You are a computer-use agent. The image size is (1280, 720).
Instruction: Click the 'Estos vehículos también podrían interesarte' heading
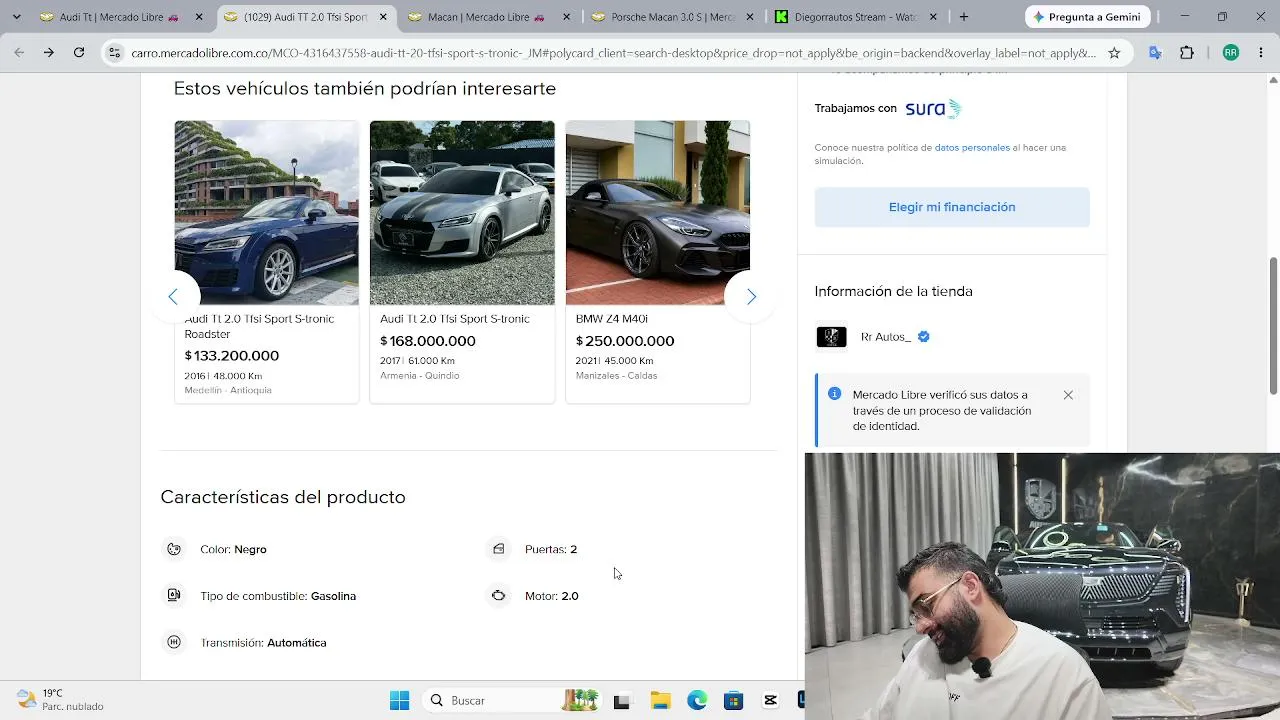pyautogui.click(x=365, y=88)
